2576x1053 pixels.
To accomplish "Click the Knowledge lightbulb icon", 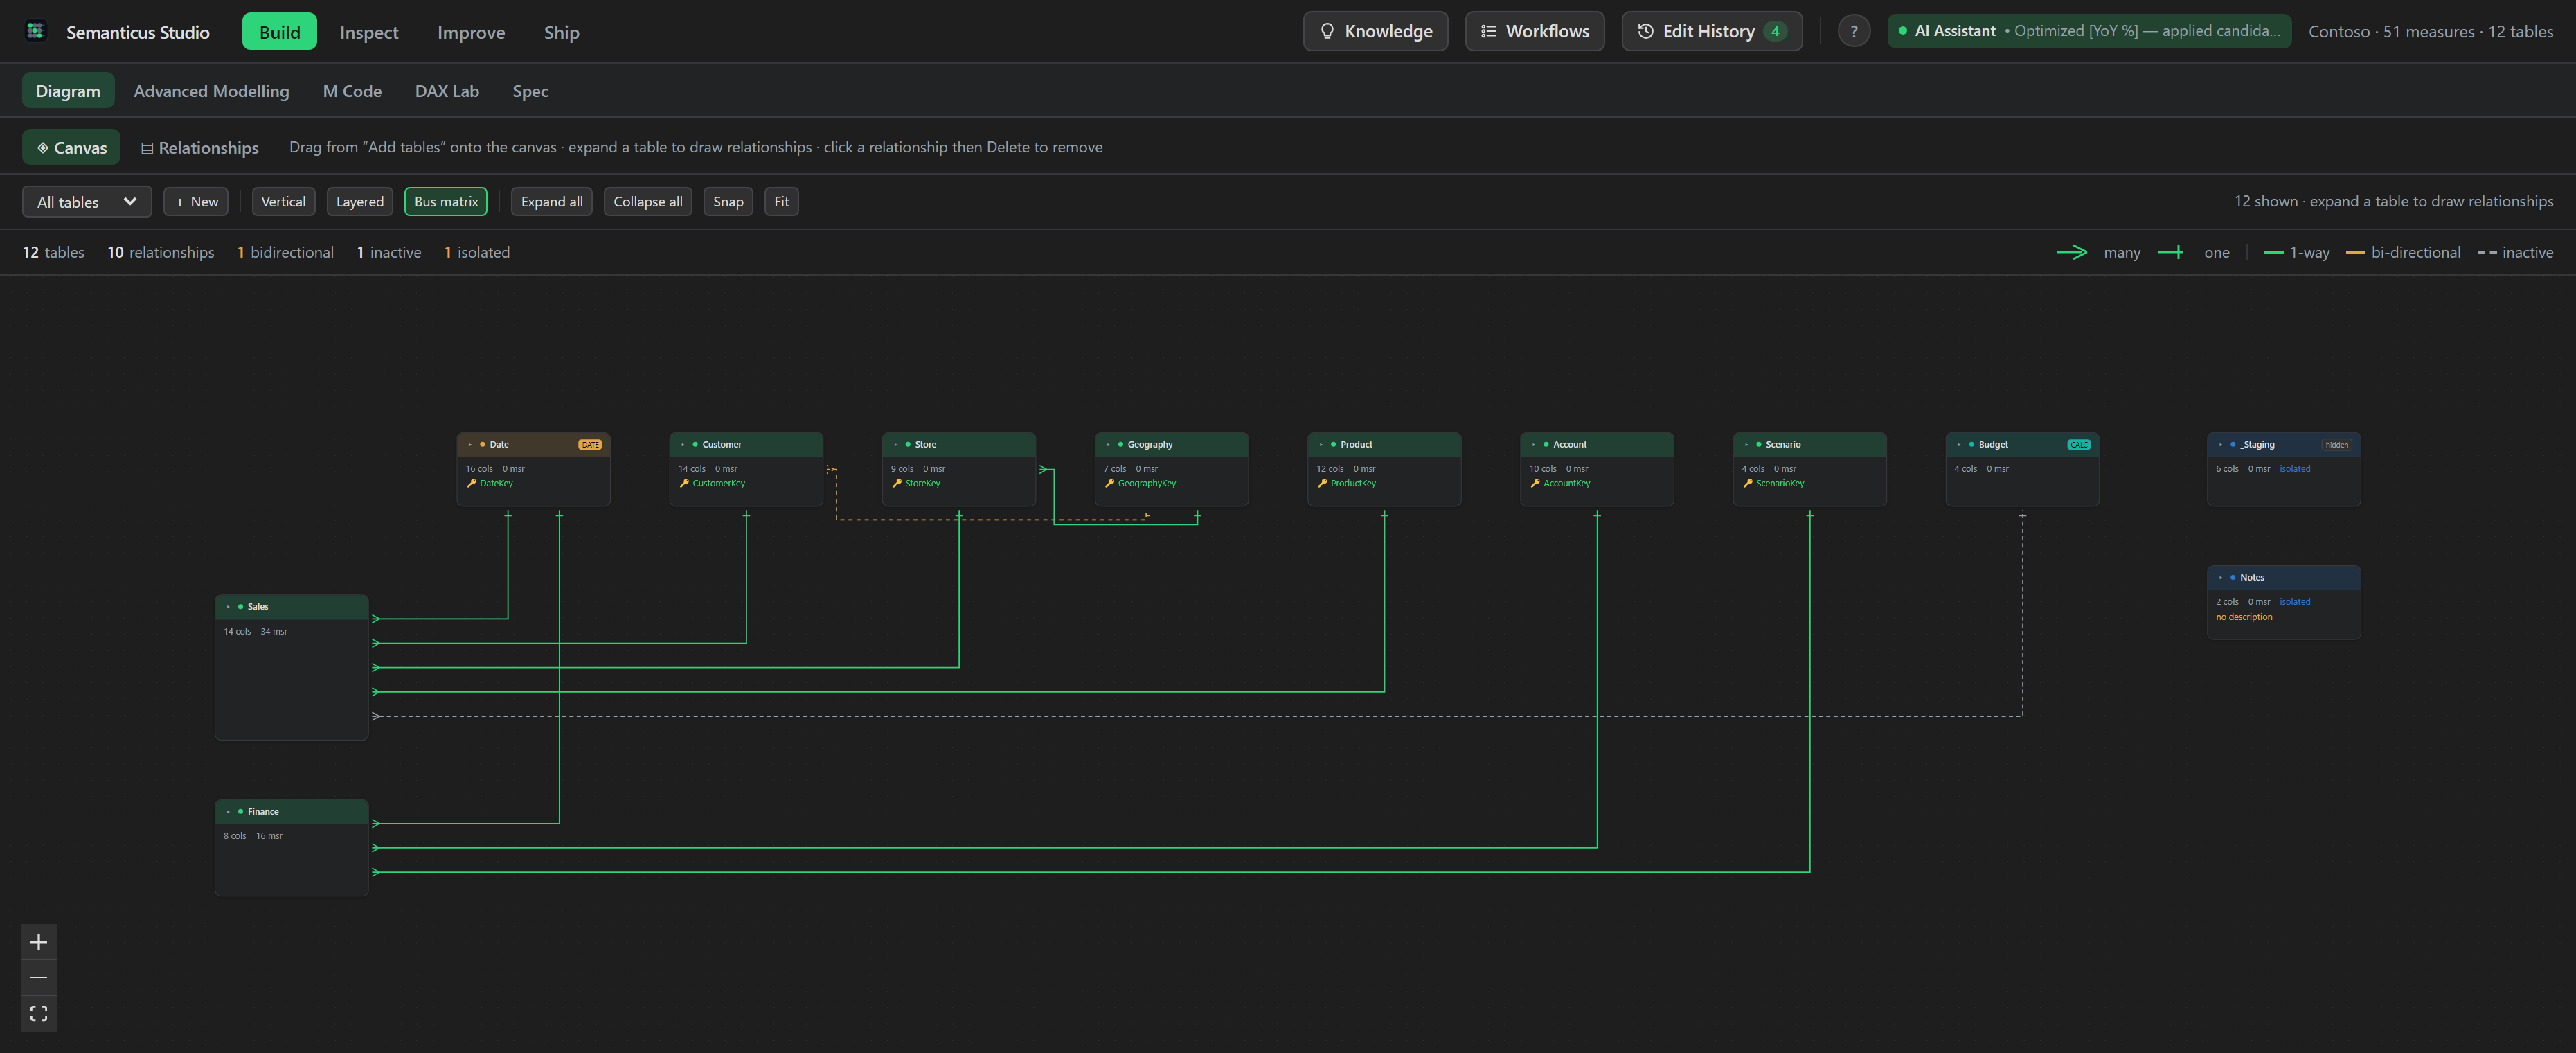I will point(1327,31).
